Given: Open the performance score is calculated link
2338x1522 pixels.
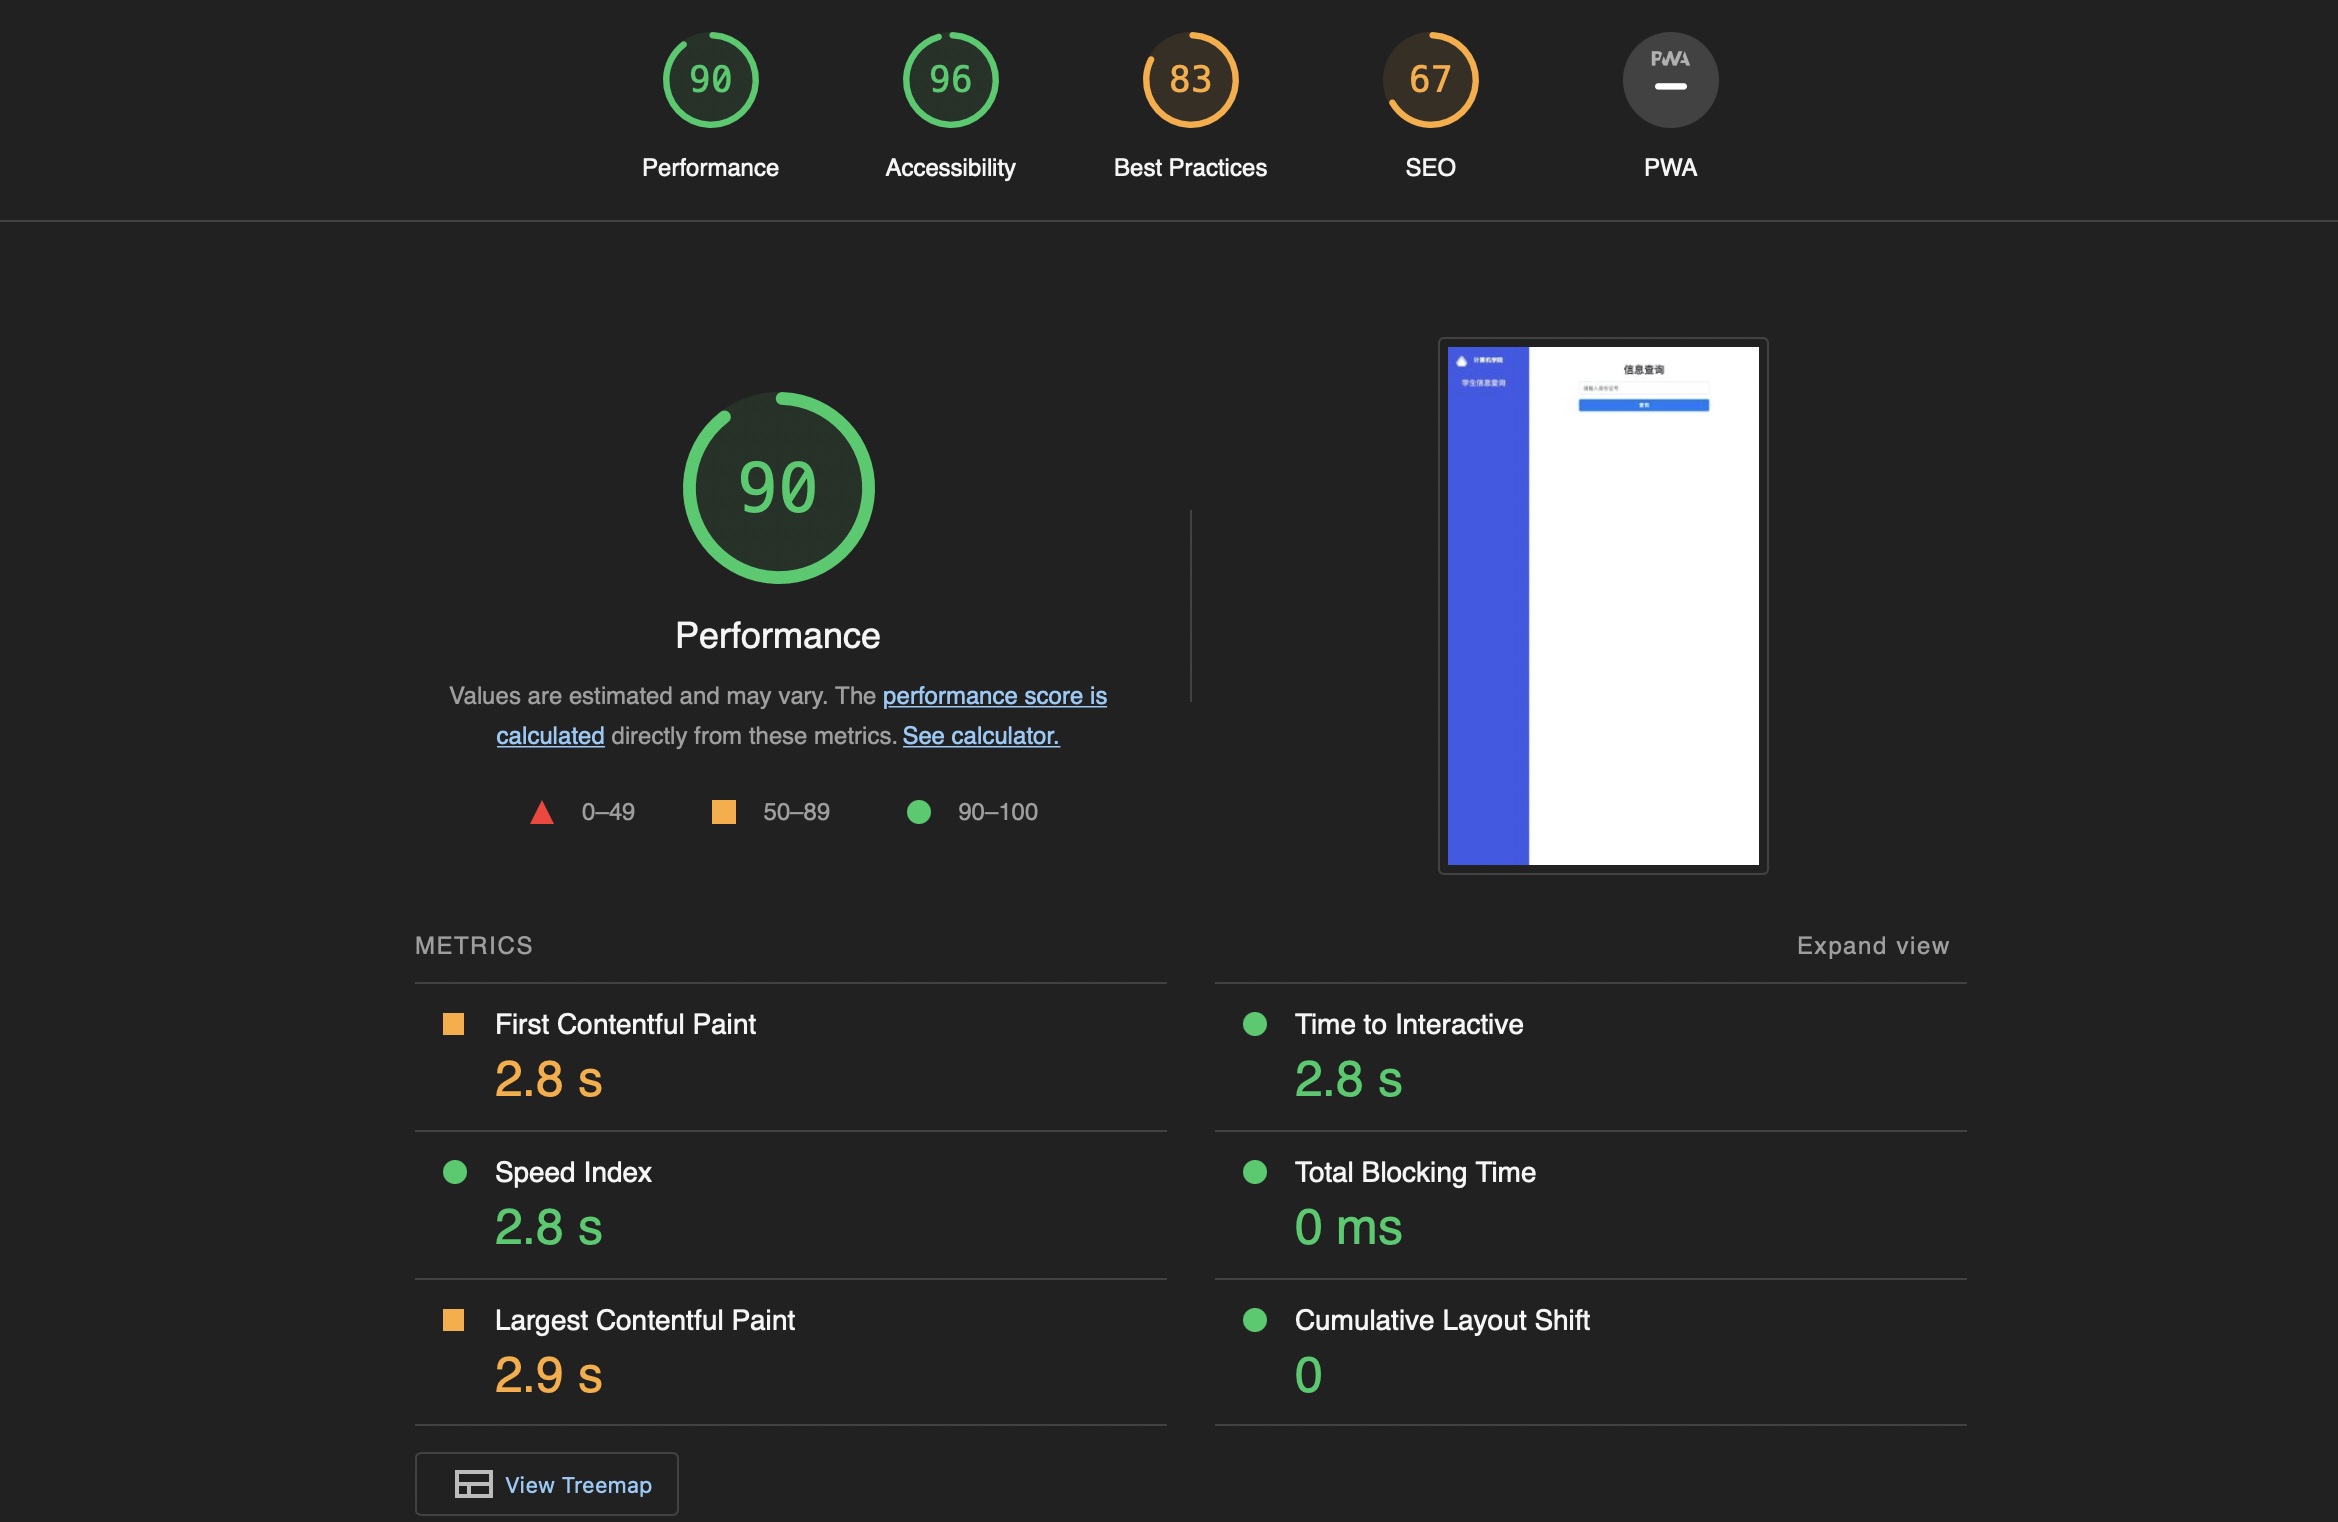Looking at the screenshot, I should click(994, 696).
